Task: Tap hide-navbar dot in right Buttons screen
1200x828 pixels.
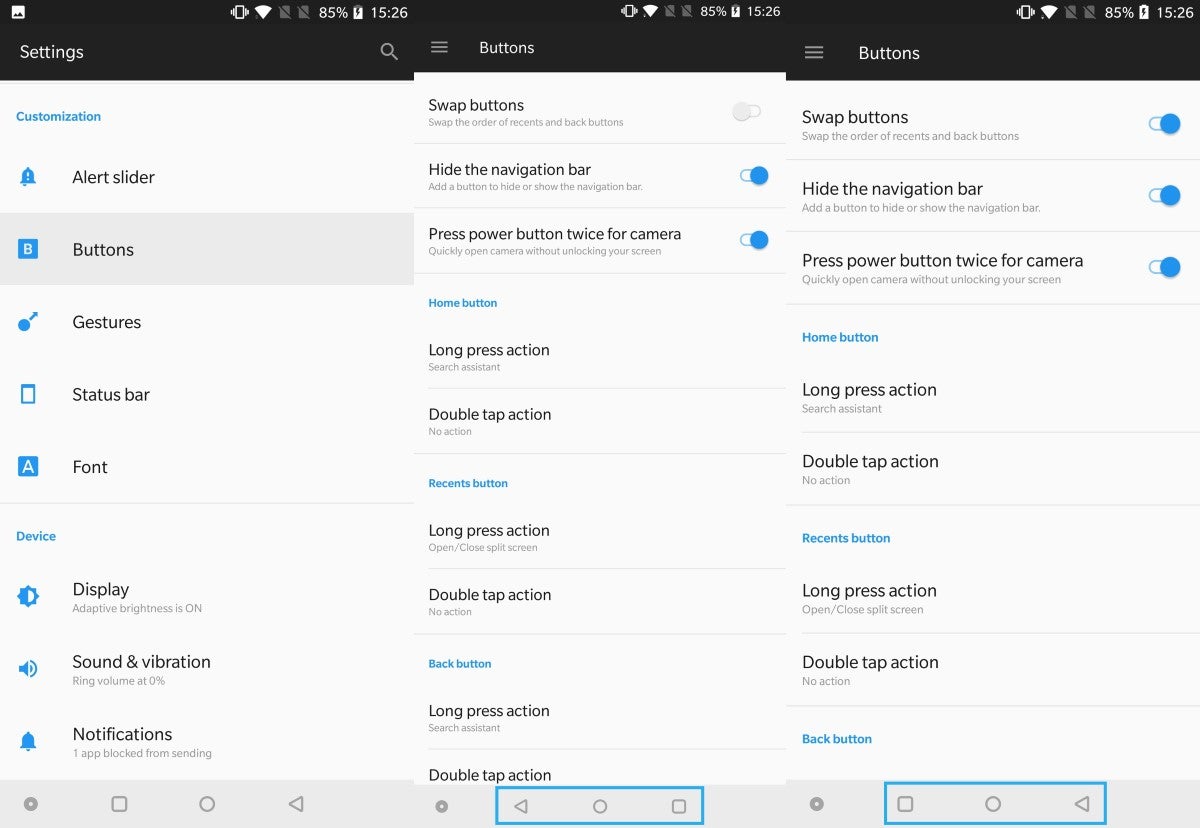Action: pyautogui.click(x=817, y=804)
